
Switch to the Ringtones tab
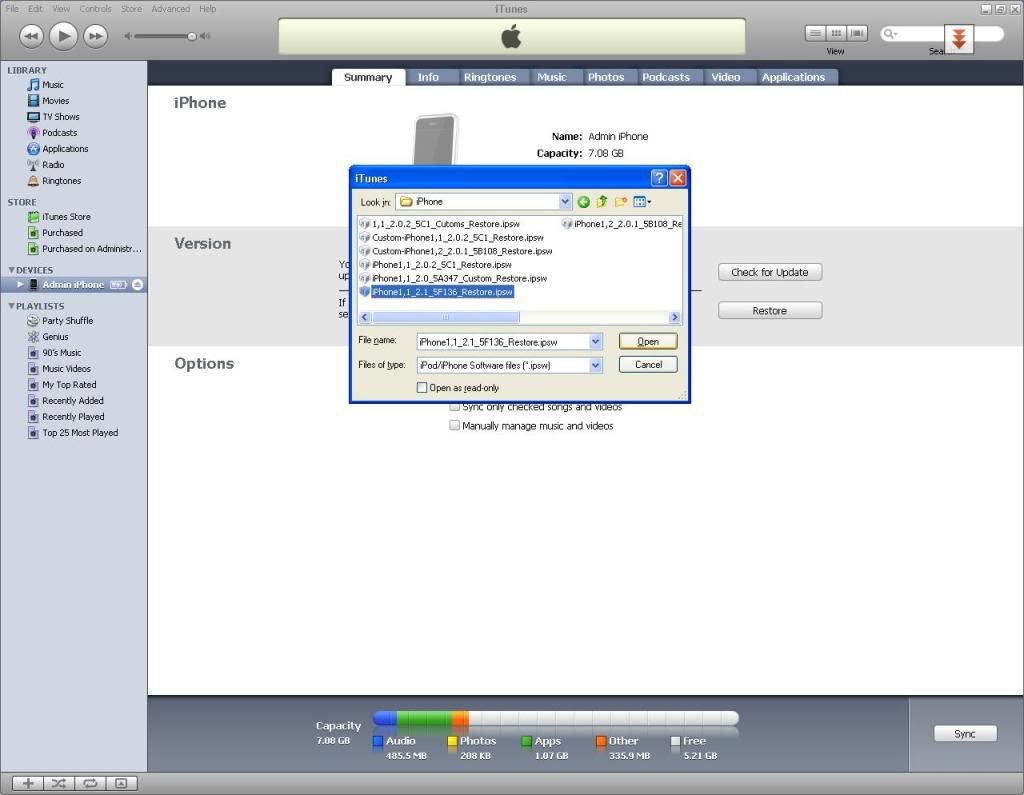(x=490, y=77)
